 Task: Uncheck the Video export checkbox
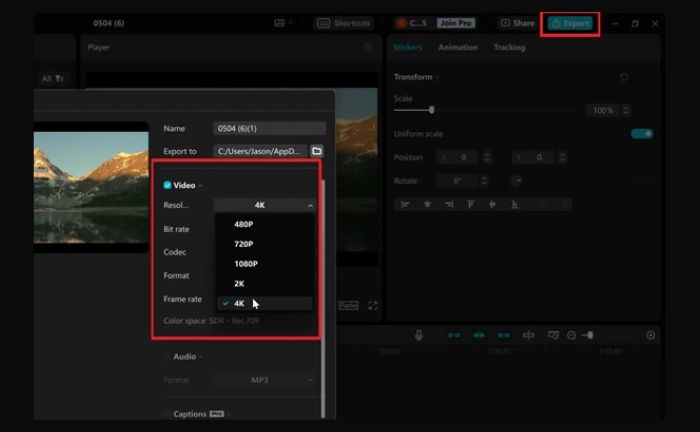(167, 185)
